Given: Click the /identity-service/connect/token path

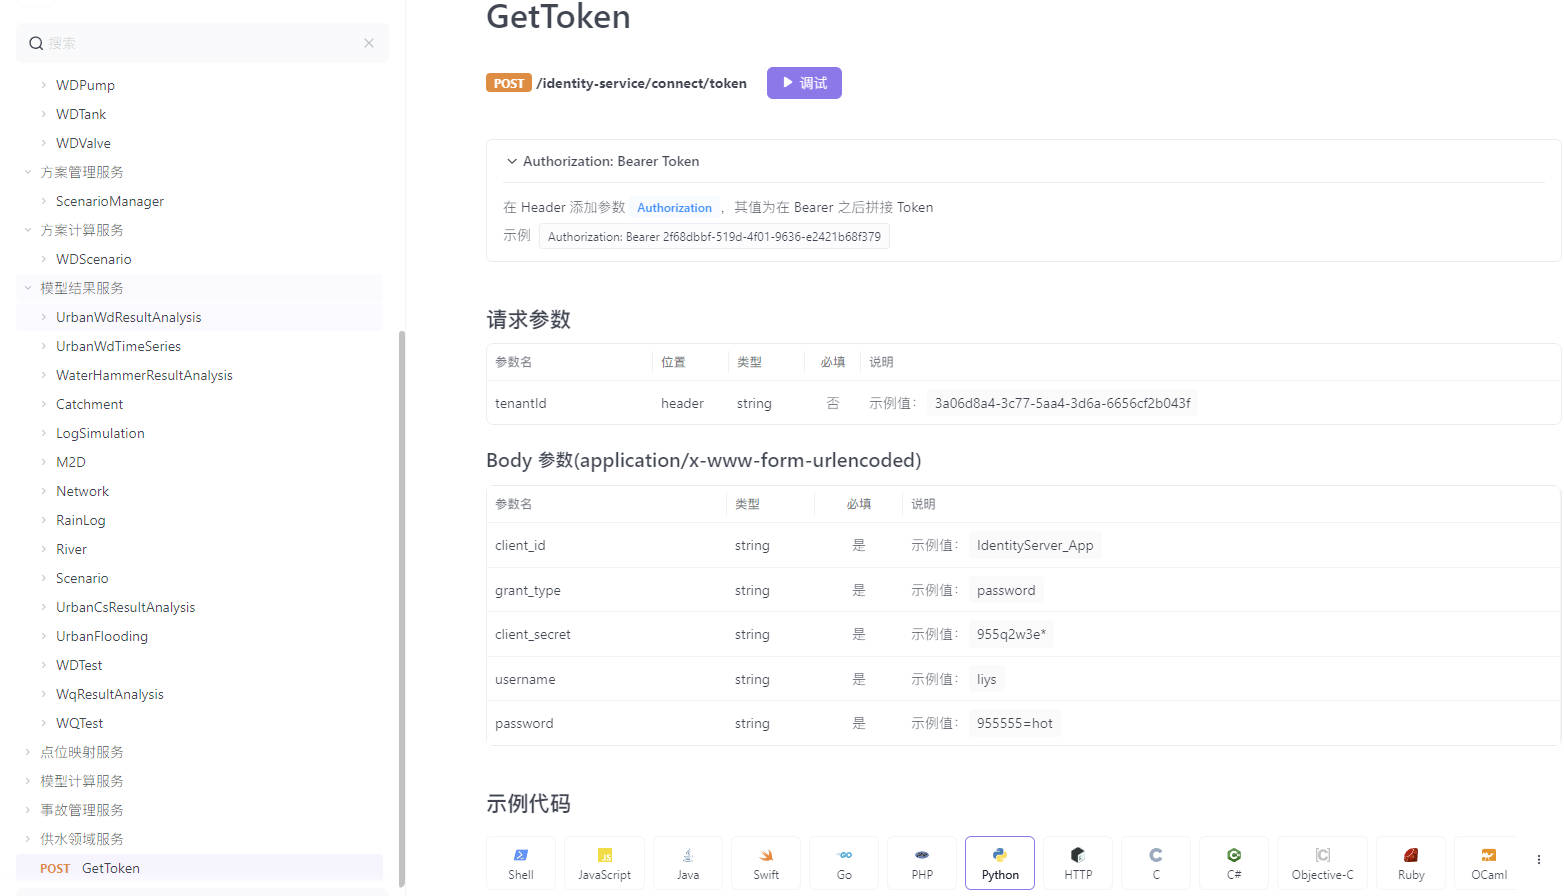Looking at the screenshot, I should pos(642,83).
